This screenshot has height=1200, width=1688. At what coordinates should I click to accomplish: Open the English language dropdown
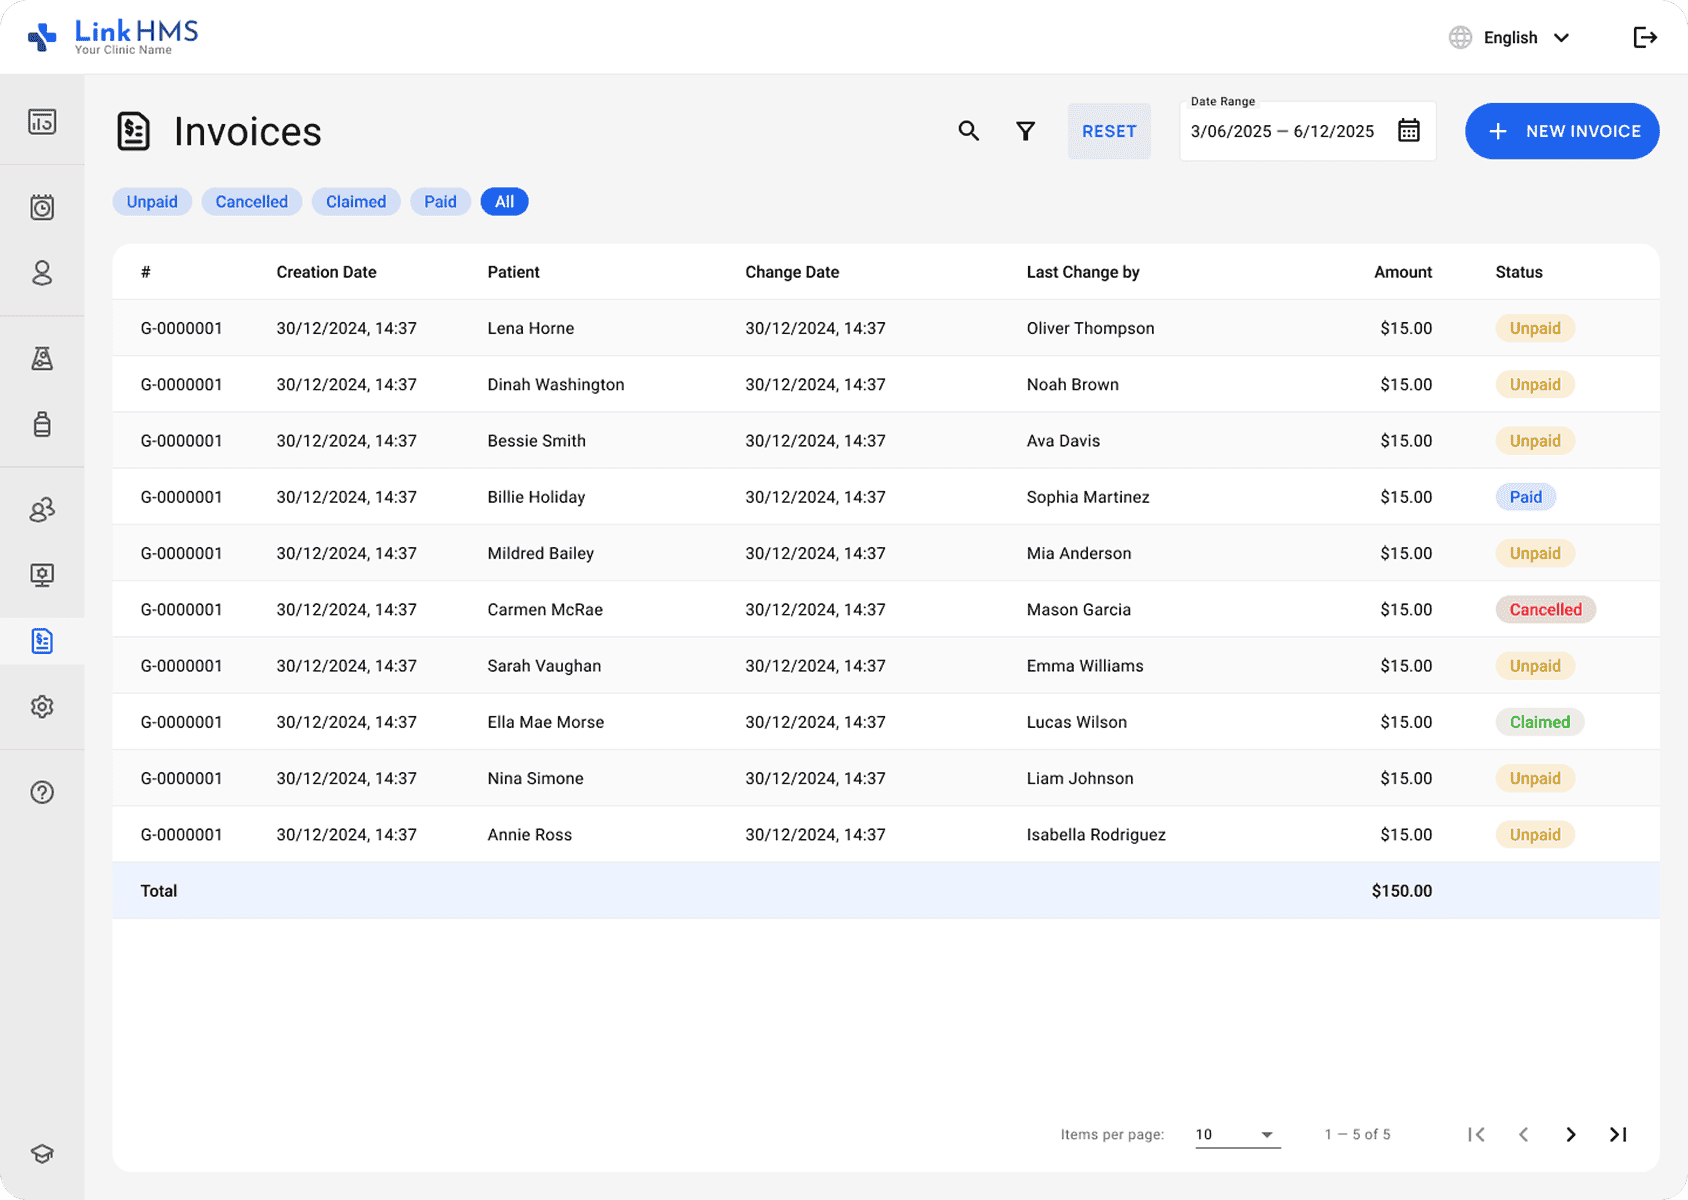click(x=1526, y=38)
